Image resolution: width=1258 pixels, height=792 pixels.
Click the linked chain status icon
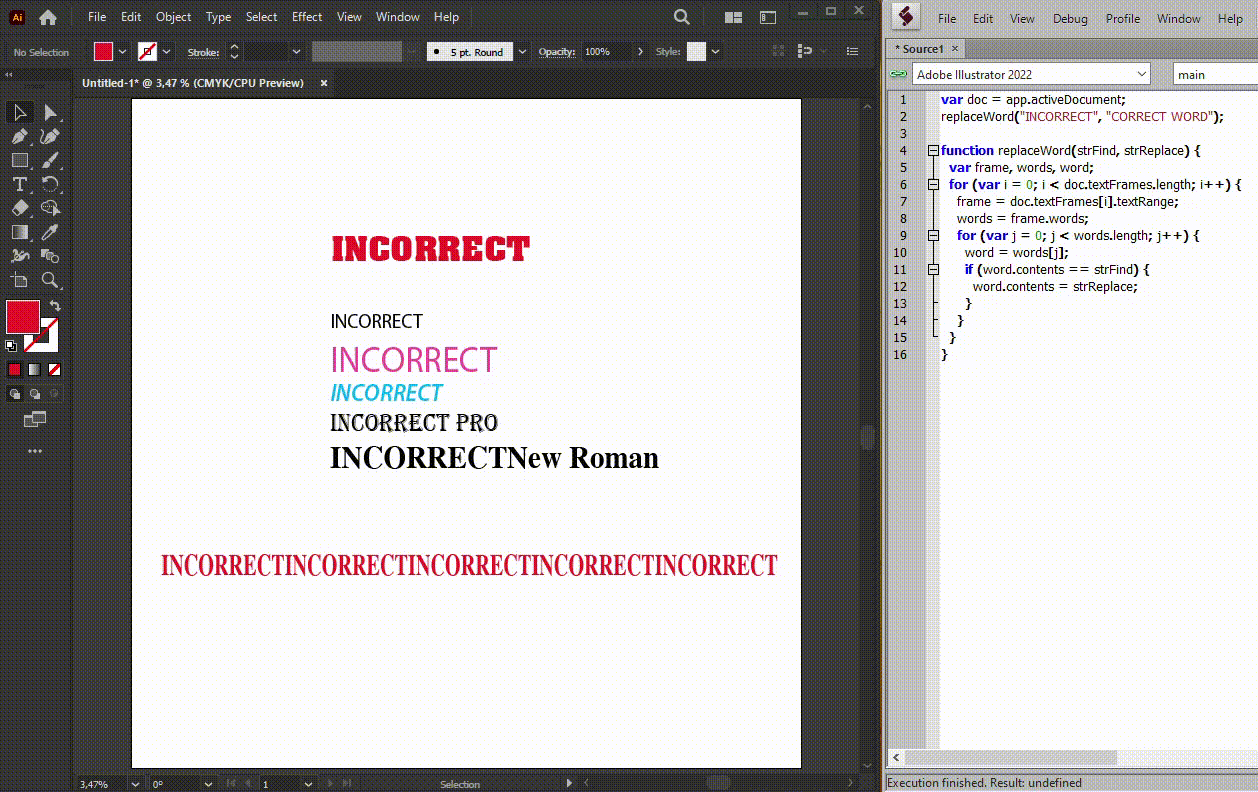pos(897,74)
